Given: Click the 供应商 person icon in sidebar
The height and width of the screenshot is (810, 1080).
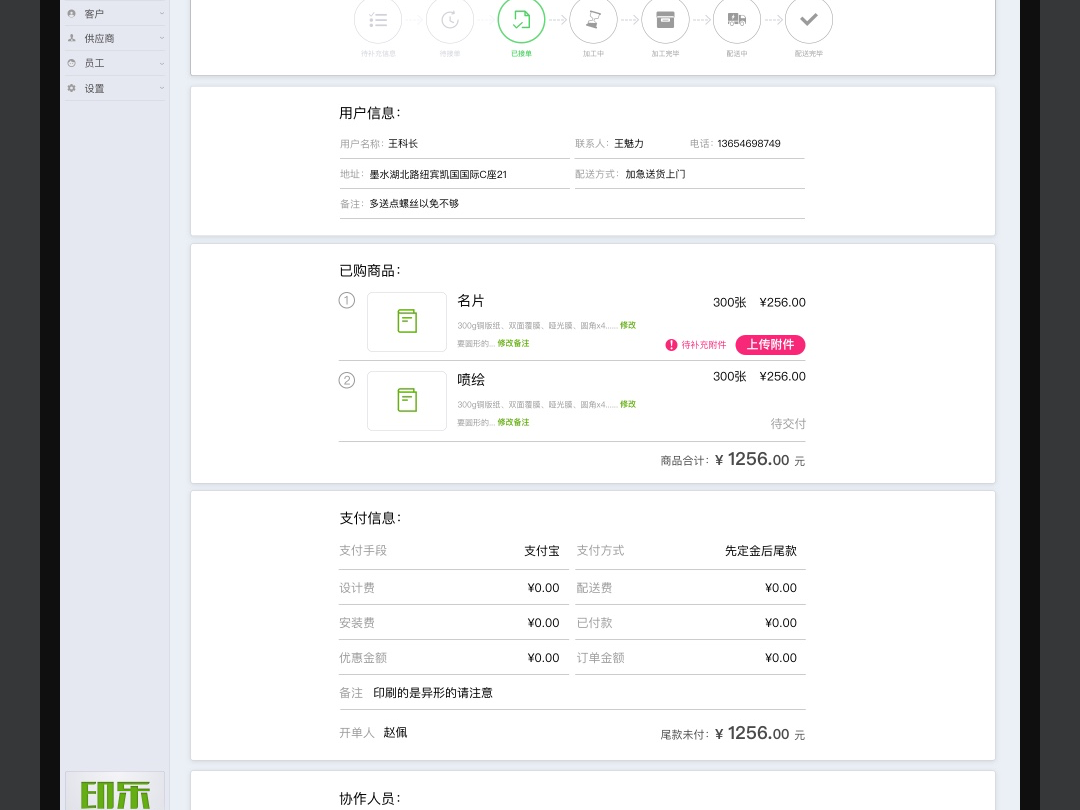Looking at the screenshot, I should pos(71,38).
